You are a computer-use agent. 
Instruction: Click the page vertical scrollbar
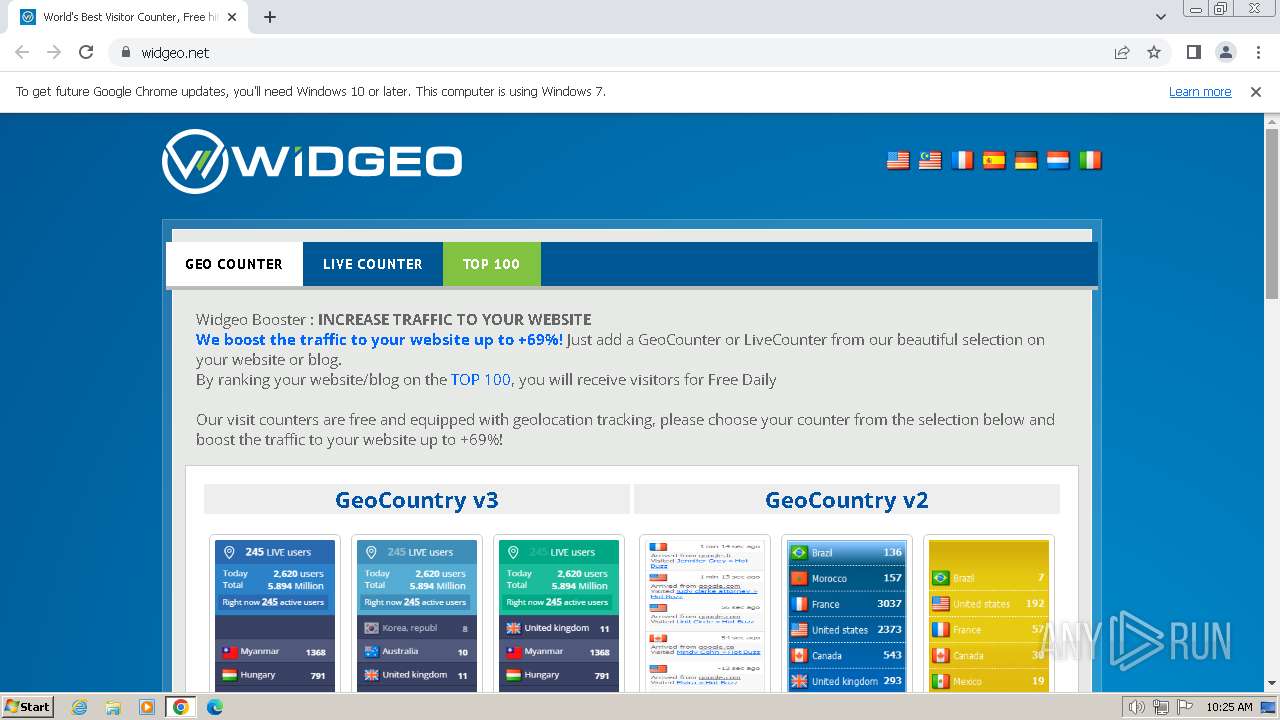coord(1272,214)
